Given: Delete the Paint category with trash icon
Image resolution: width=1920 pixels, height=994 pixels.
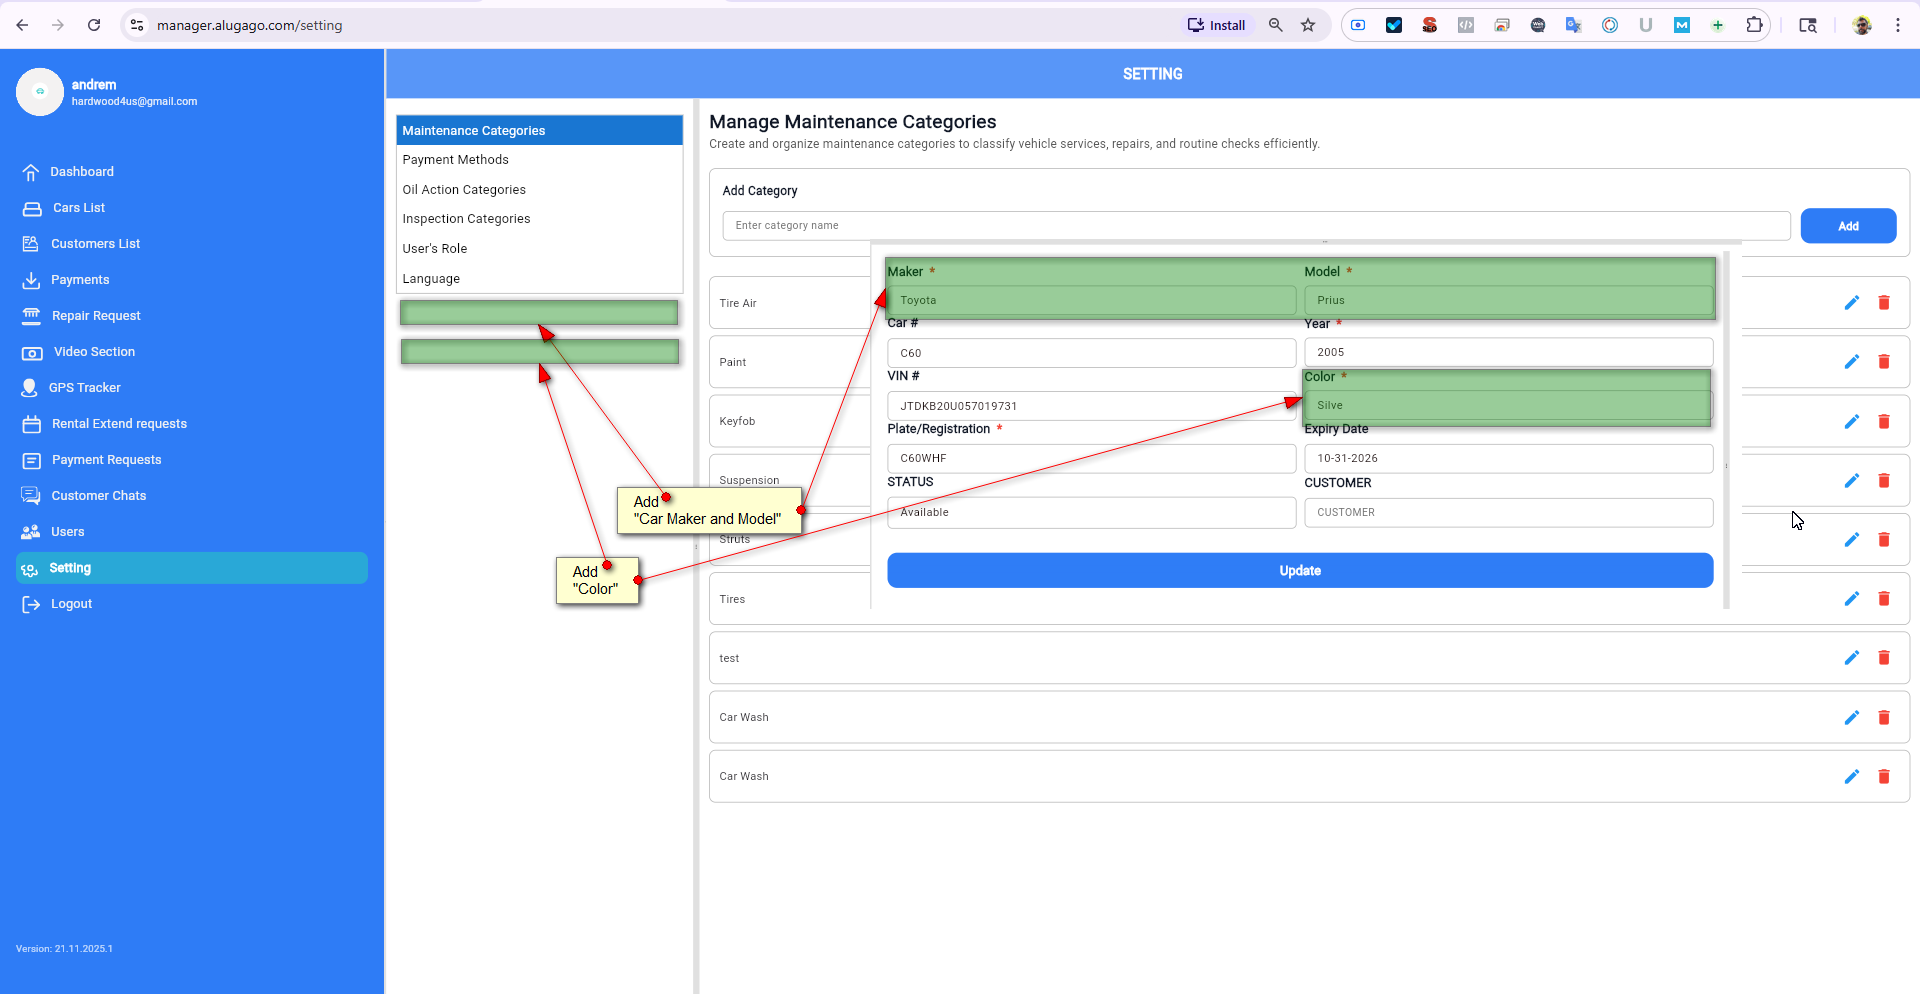Looking at the screenshot, I should click(1883, 362).
